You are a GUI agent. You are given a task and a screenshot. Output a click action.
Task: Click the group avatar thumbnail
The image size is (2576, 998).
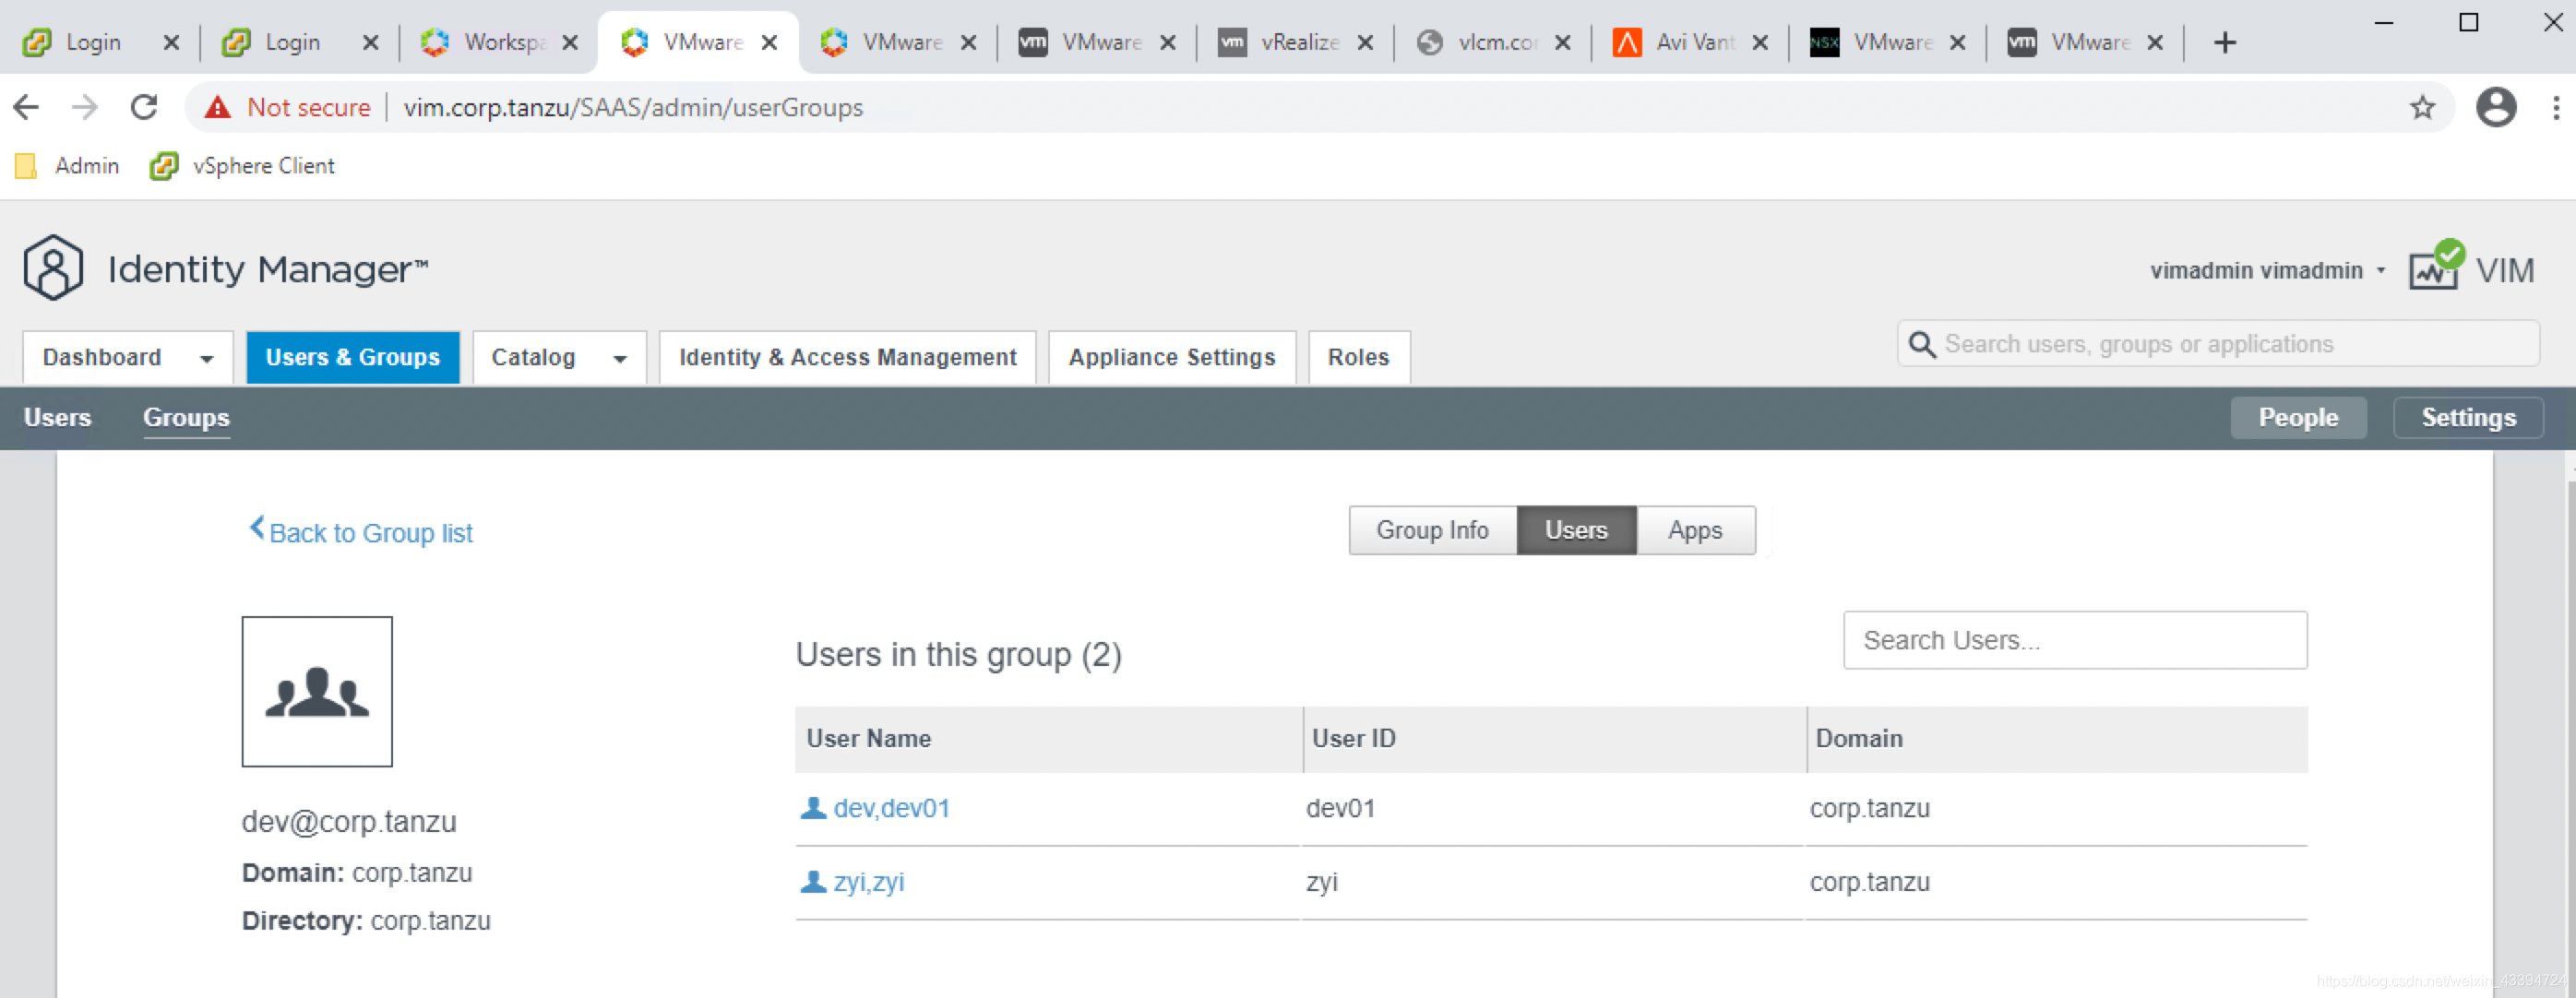point(317,692)
